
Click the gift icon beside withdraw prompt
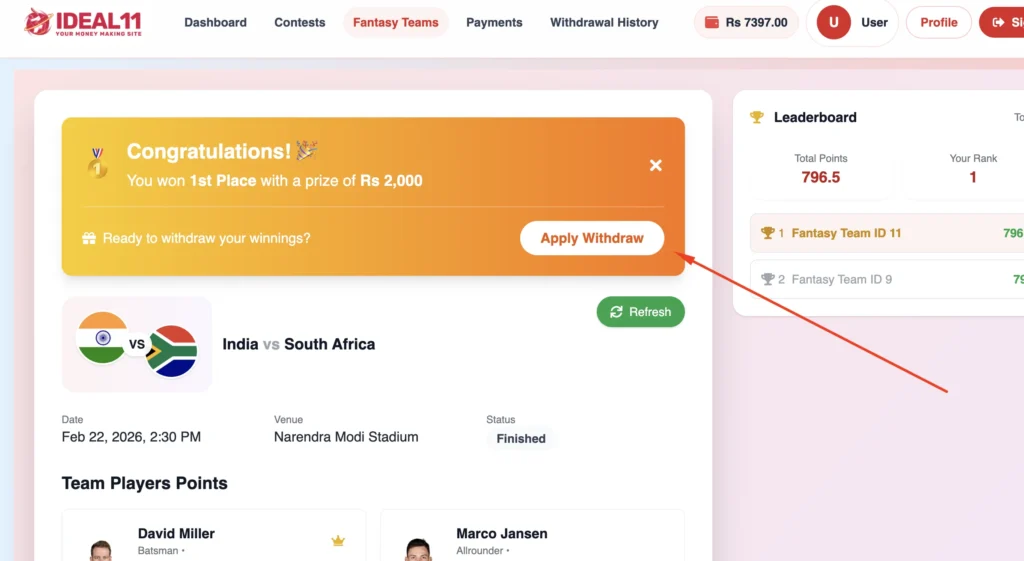[89, 238]
